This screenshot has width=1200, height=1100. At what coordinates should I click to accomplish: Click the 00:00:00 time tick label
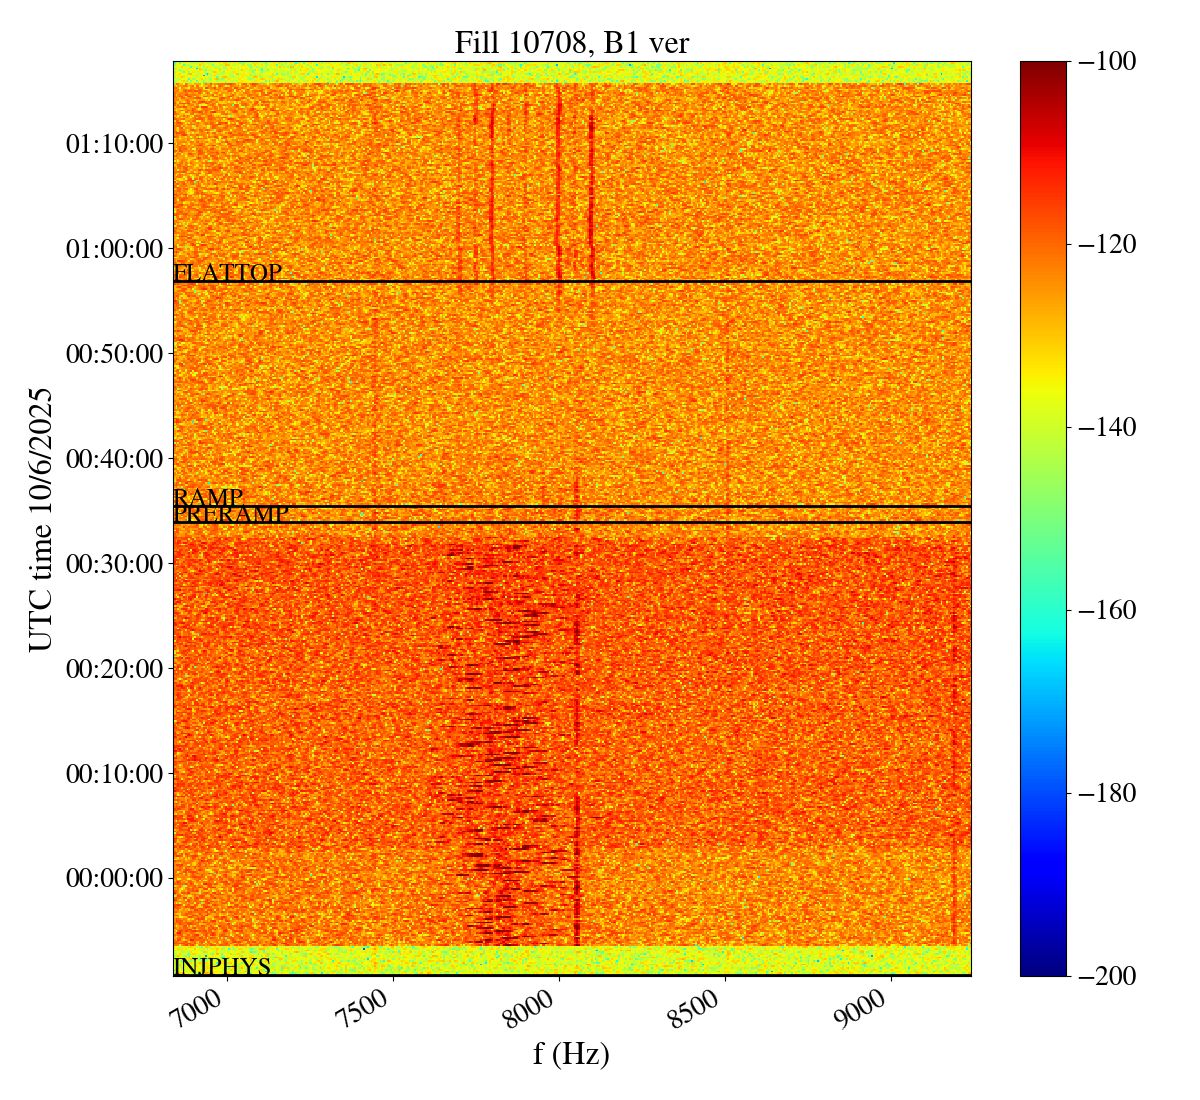[114, 879]
